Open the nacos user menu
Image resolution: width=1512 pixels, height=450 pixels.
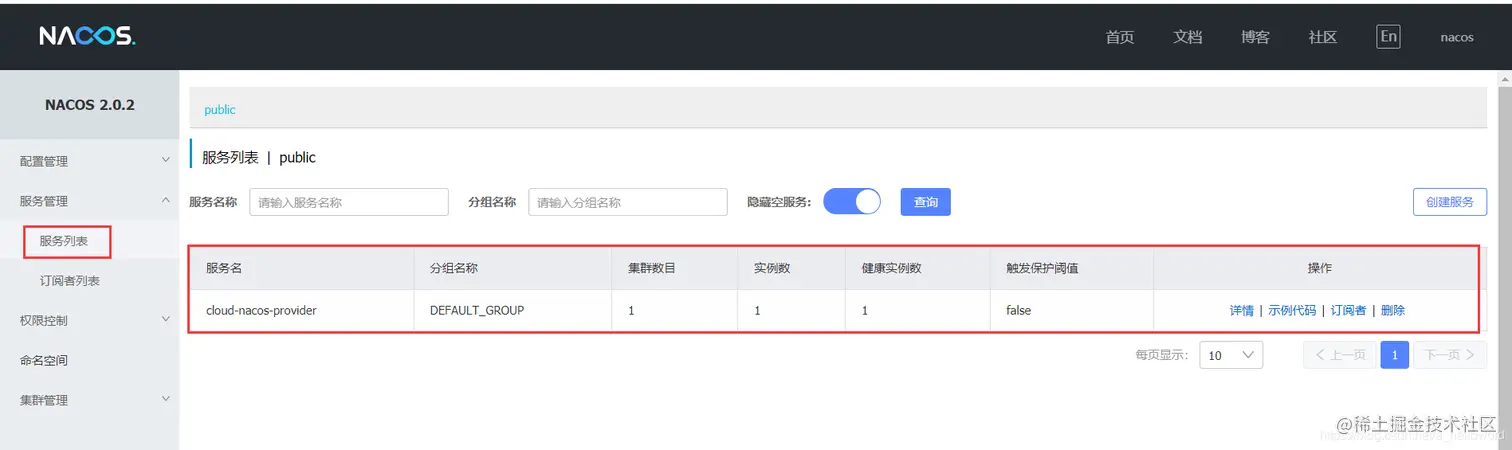(1457, 37)
